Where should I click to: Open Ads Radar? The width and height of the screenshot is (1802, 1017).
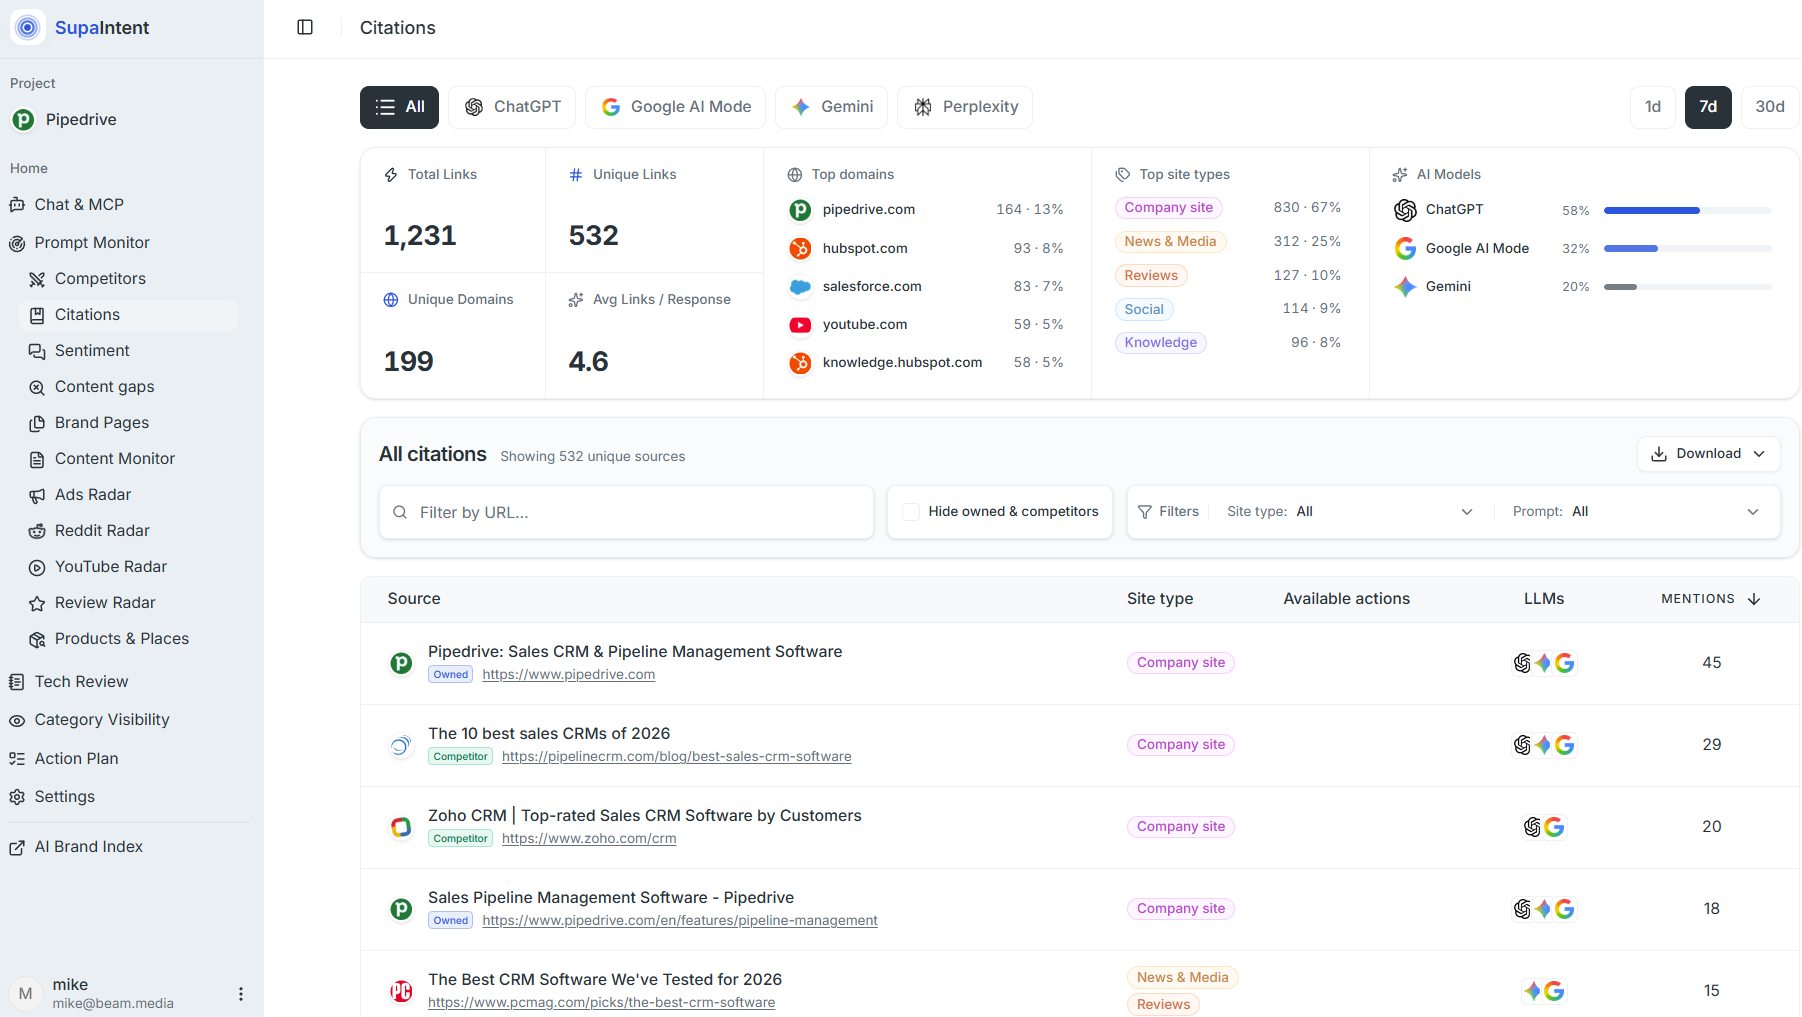coord(93,494)
